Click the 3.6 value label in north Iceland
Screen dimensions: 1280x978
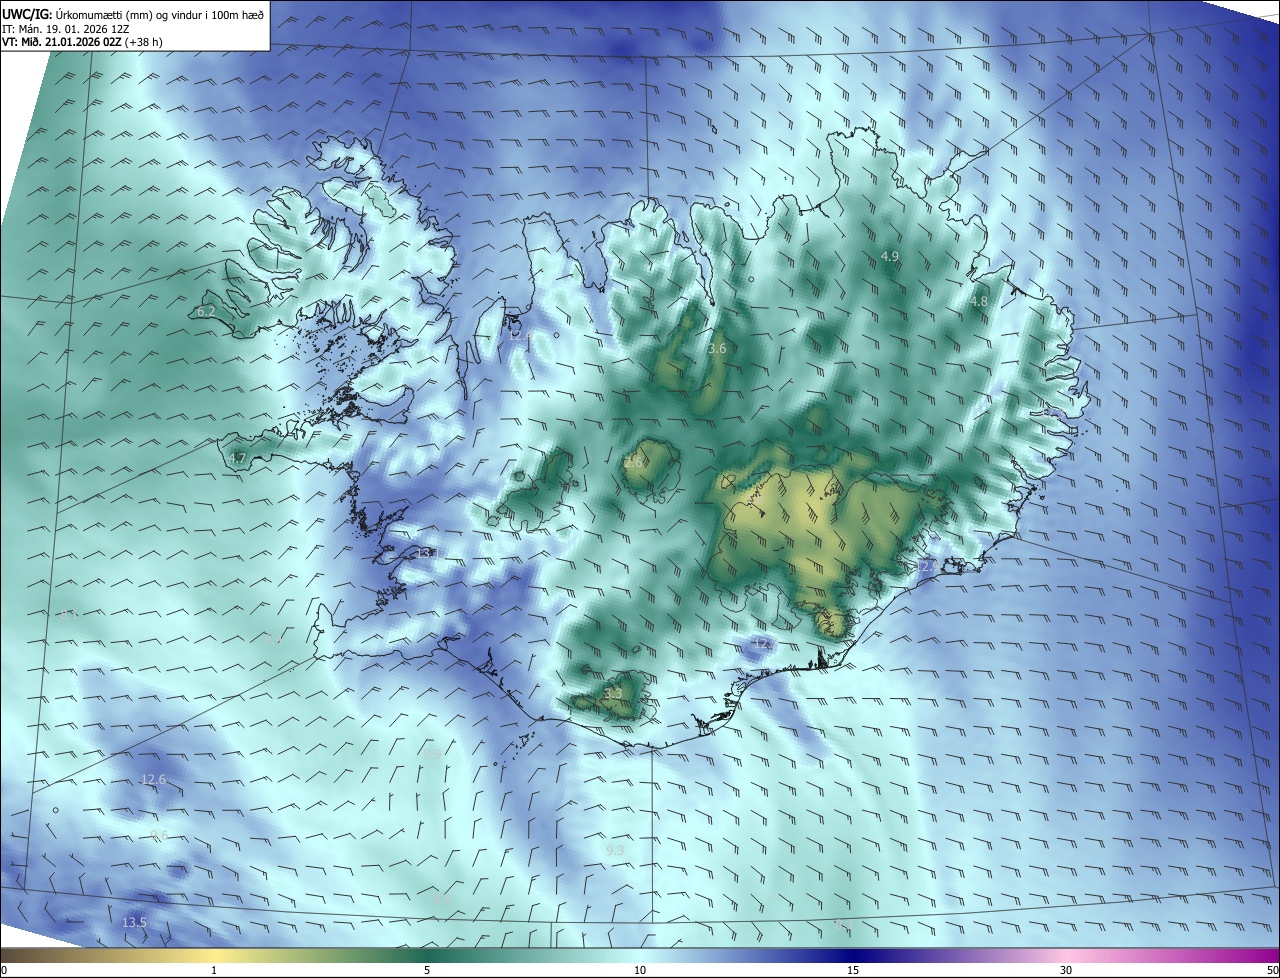point(716,349)
